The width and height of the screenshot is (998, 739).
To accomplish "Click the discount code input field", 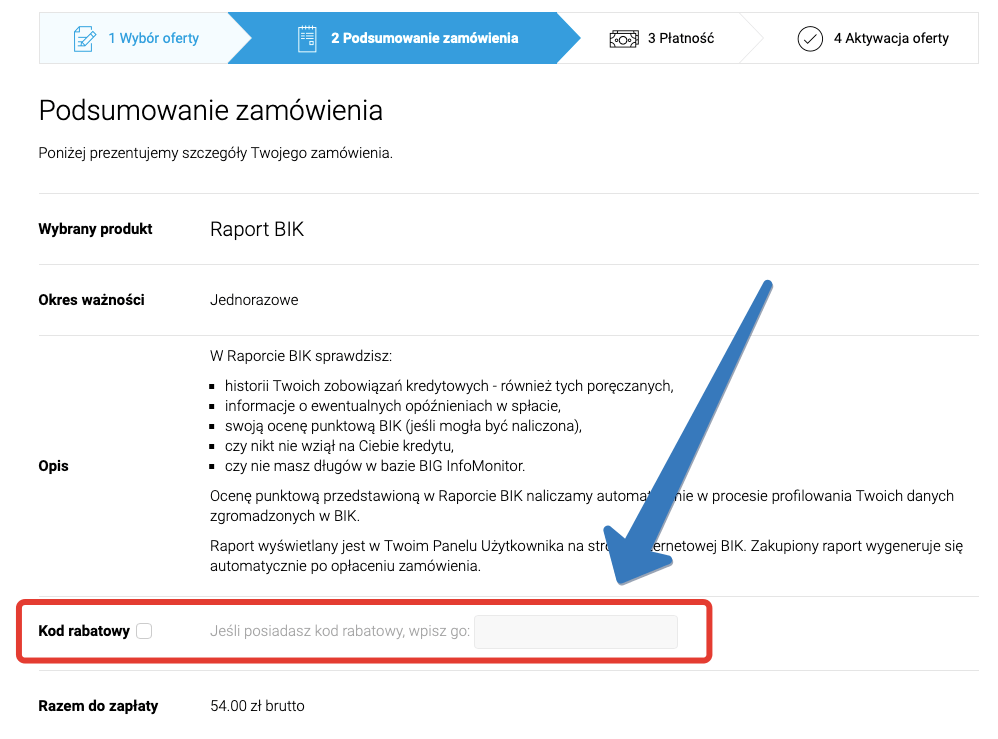I will tap(576, 631).
